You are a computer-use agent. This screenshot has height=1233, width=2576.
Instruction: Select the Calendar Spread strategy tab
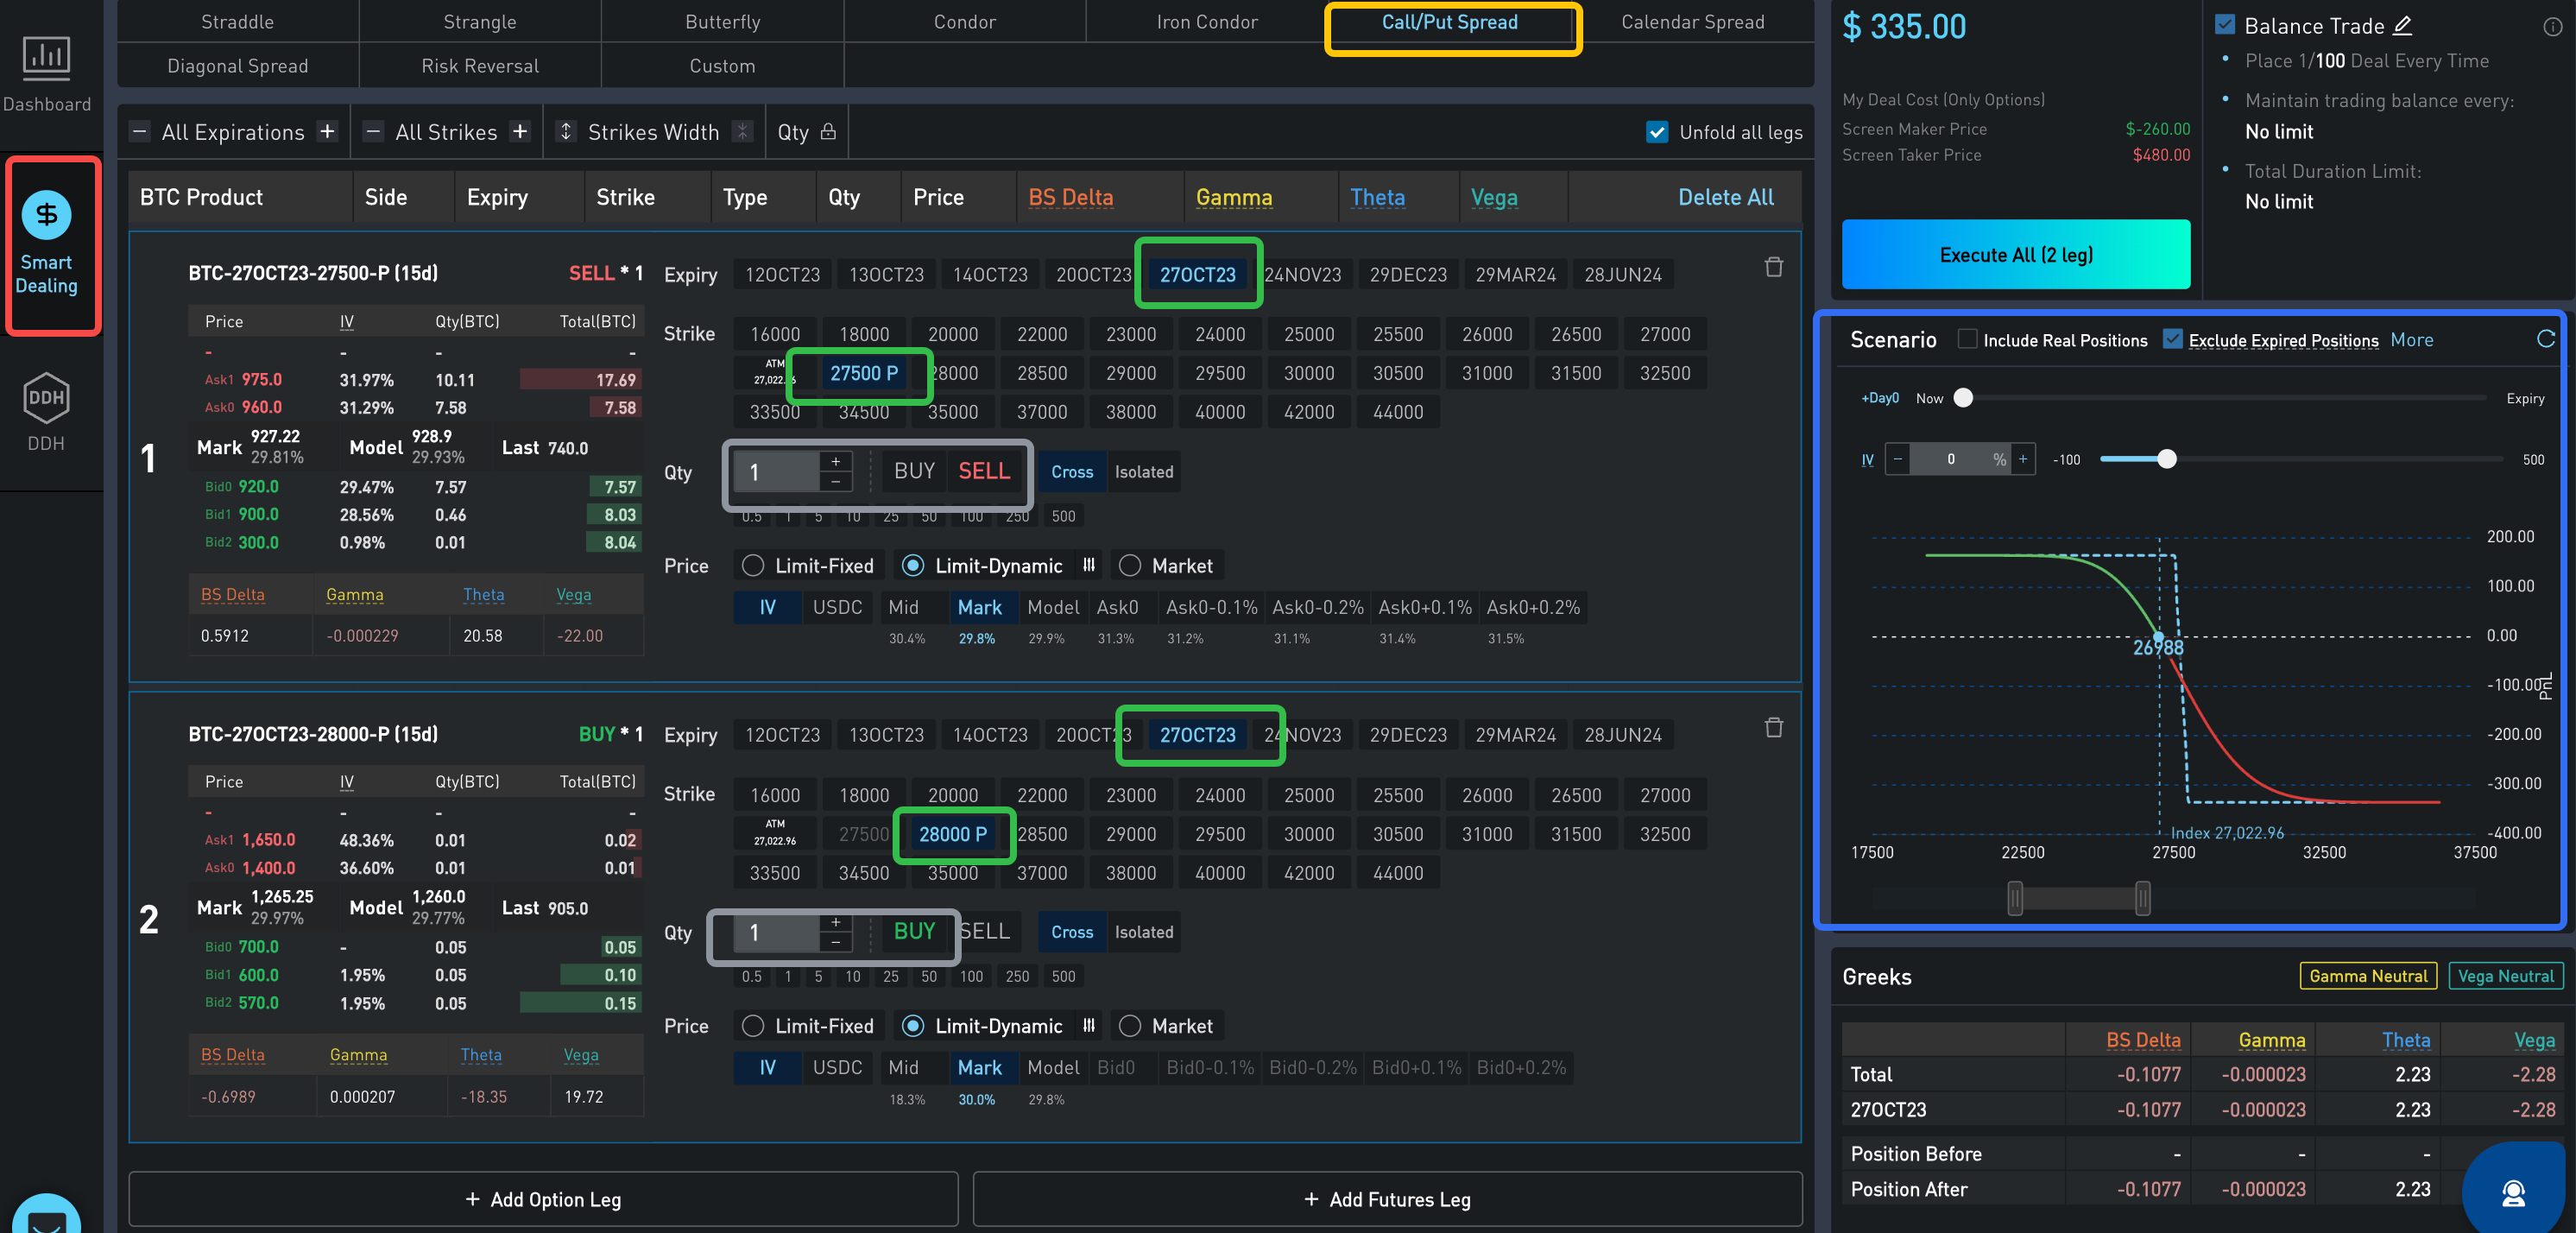1692,22
